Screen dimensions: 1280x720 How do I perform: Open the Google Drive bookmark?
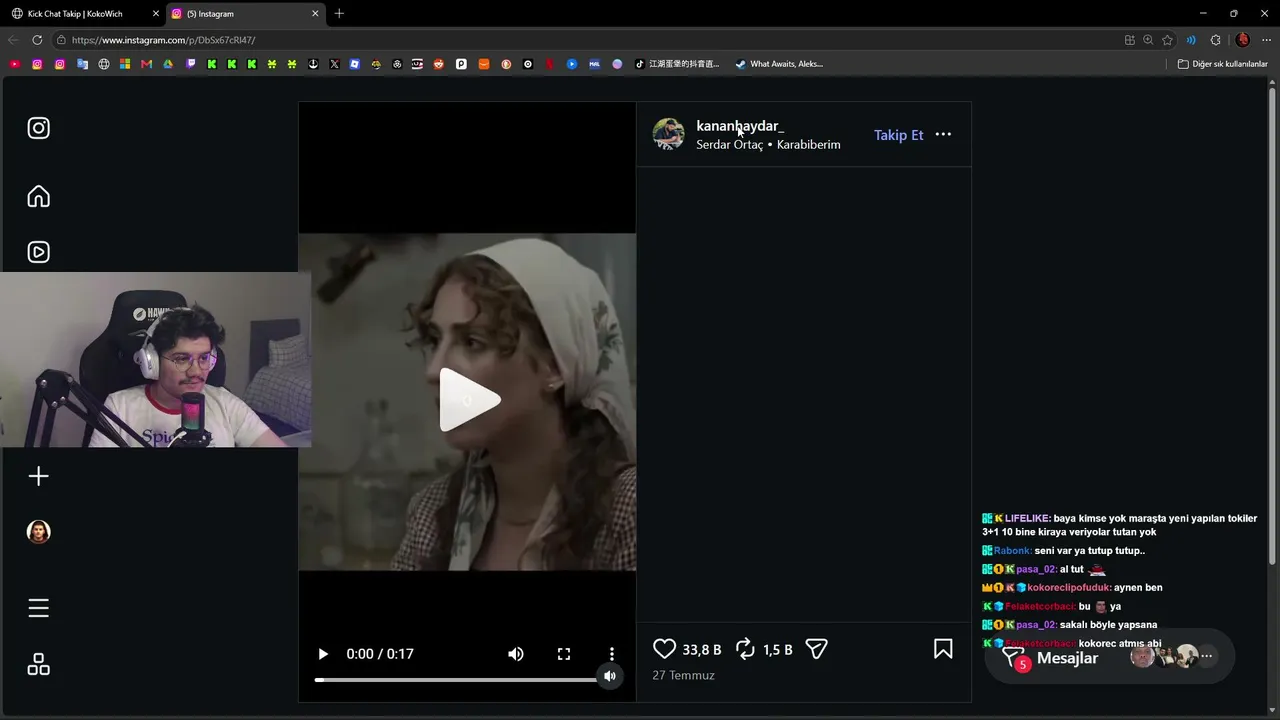click(x=168, y=64)
